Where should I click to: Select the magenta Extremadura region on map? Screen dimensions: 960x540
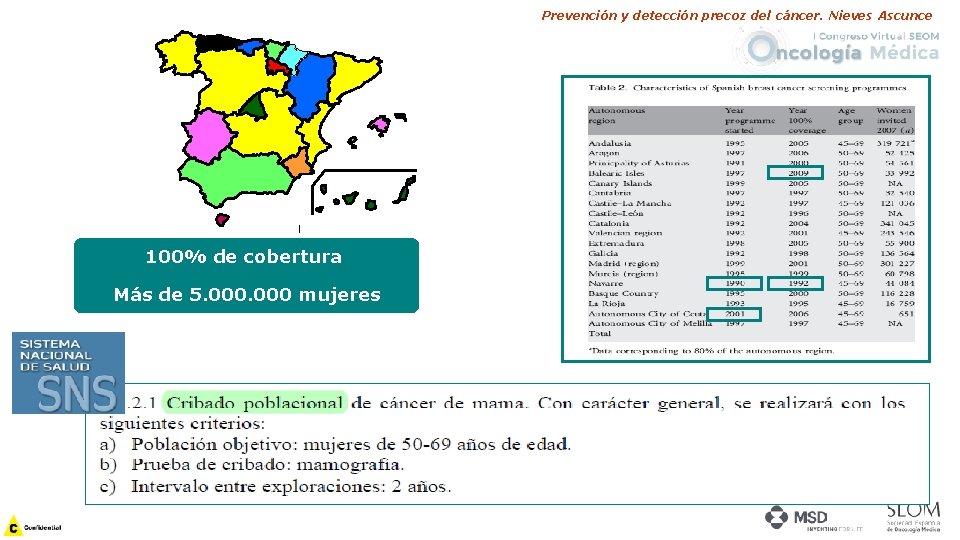coord(209,135)
